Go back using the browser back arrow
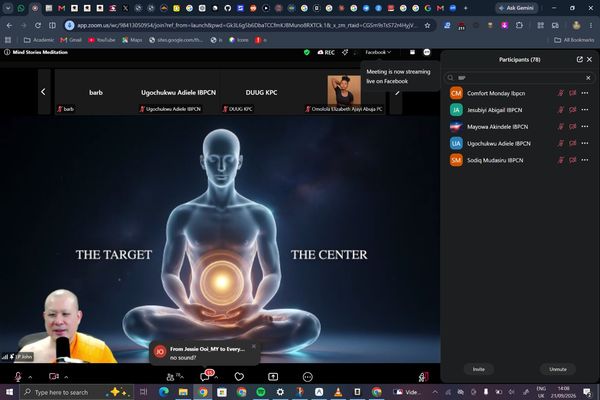Image resolution: width=600 pixels, height=400 pixels. (x=9, y=25)
